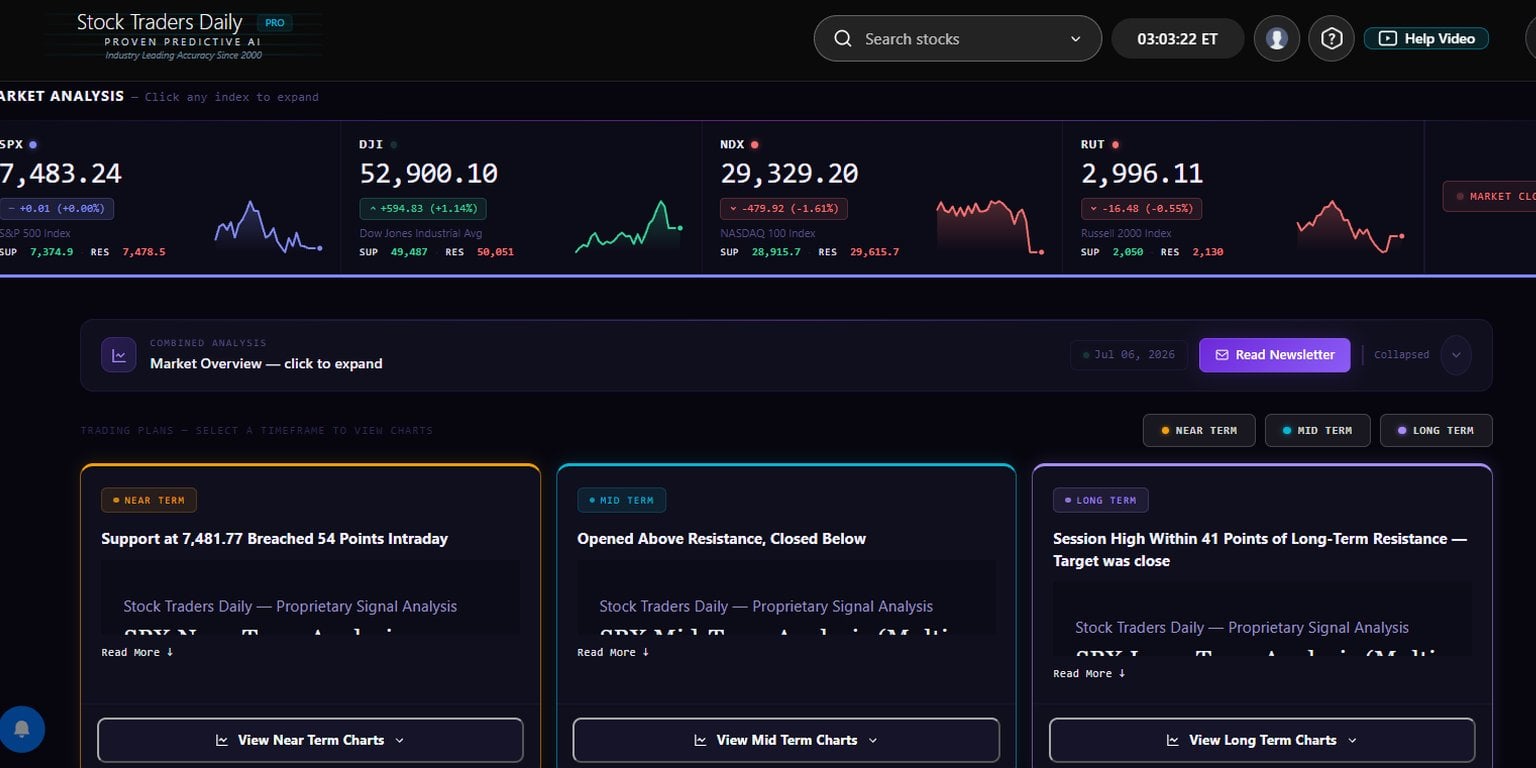This screenshot has height=768, width=1536.
Task: Click the RUT sparkline chart
Action: tap(1351, 227)
